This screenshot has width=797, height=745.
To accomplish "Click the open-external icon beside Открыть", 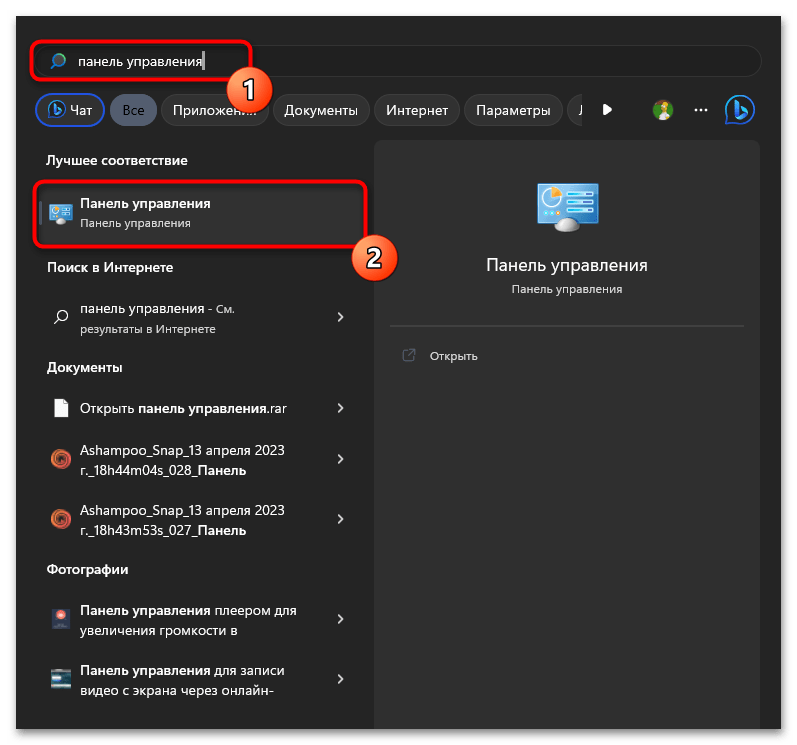I will [409, 355].
